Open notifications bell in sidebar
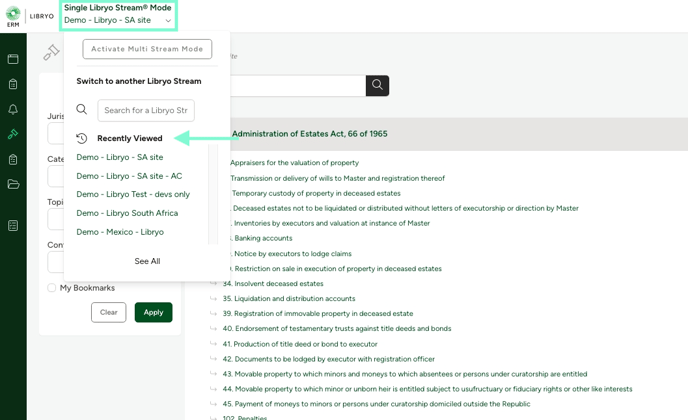688x420 pixels. tap(13, 109)
